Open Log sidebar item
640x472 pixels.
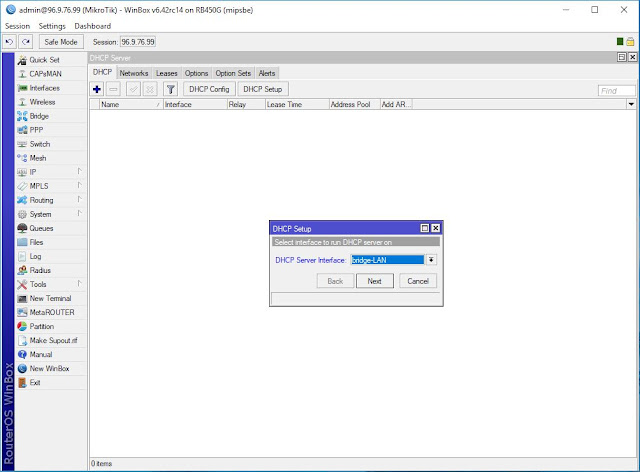[51, 256]
